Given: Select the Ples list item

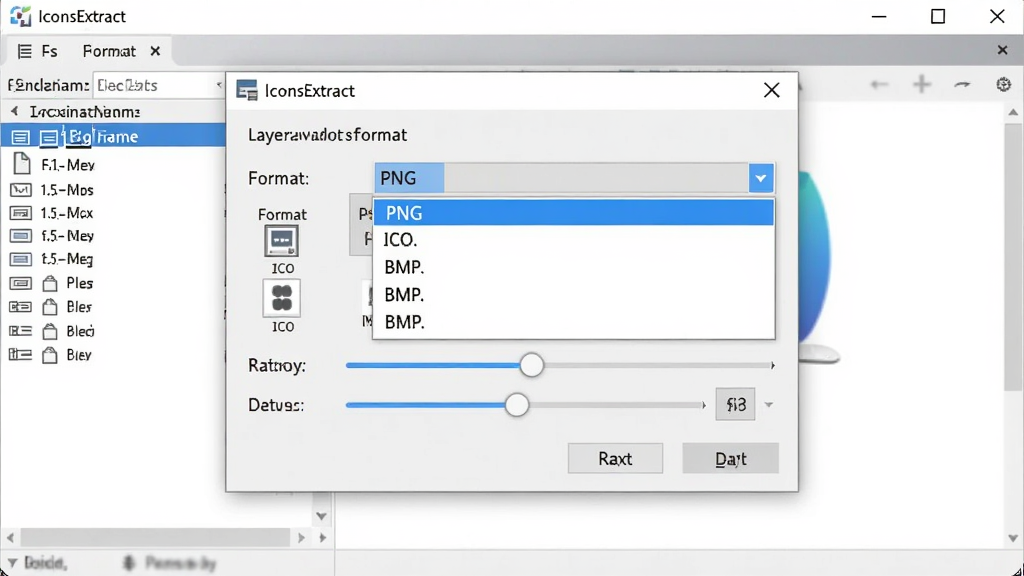Looking at the screenshot, I should 80,283.
